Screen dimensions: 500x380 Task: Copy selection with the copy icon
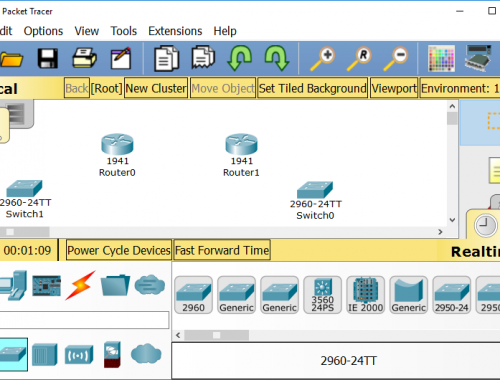[167, 59]
